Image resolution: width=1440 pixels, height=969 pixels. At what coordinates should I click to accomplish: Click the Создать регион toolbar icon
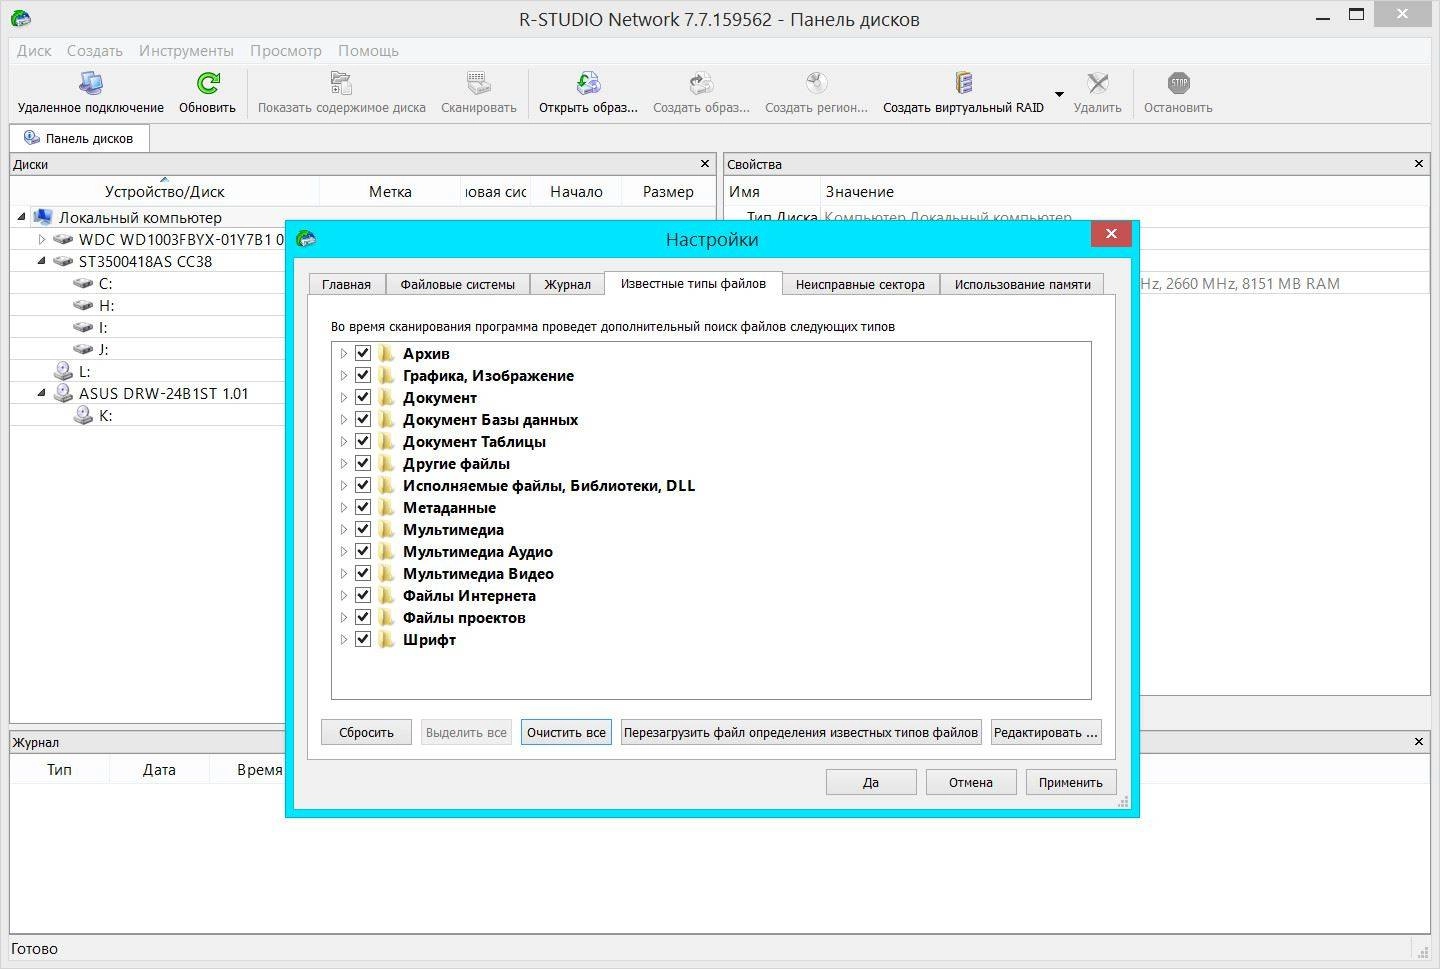click(x=816, y=83)
